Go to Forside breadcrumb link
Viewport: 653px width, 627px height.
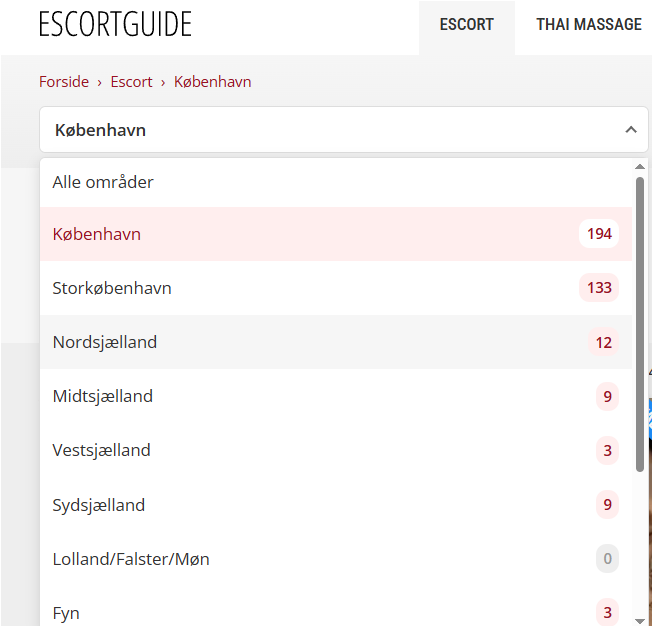click(64, 82)
